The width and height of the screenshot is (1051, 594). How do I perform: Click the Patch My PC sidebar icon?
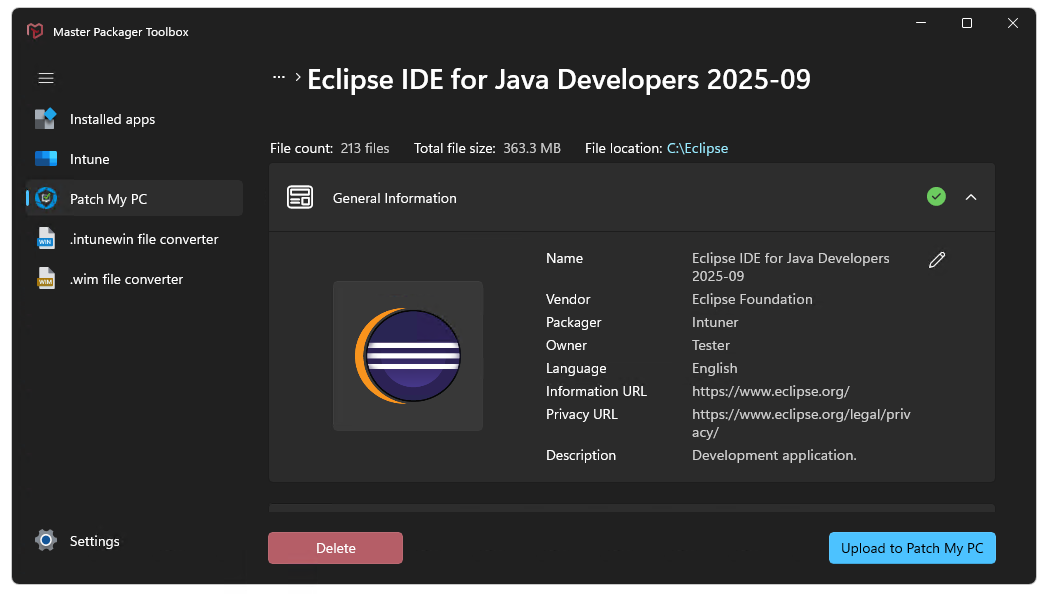pos(46,199)
